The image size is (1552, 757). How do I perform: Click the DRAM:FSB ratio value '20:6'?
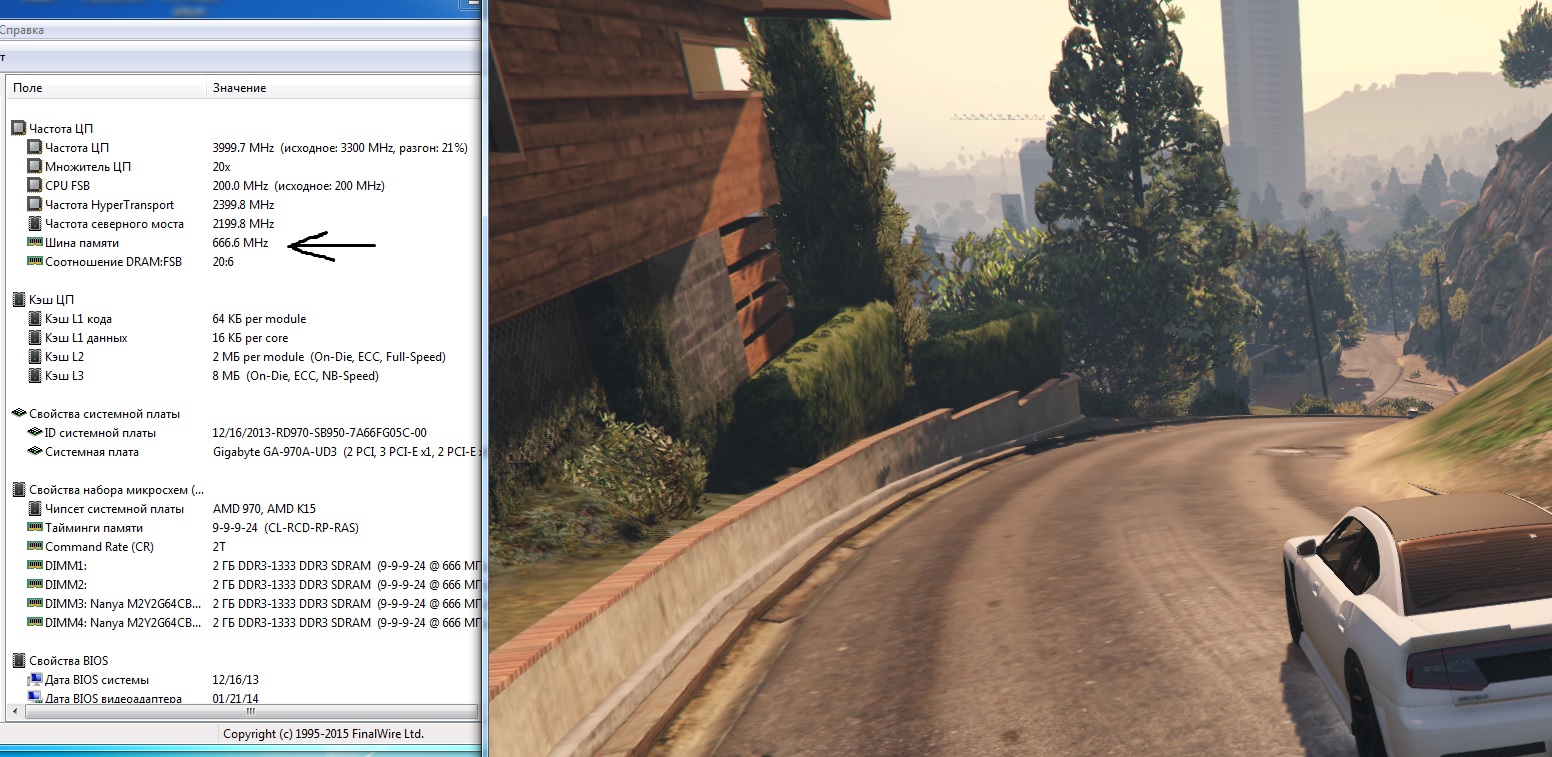(225, 262)
